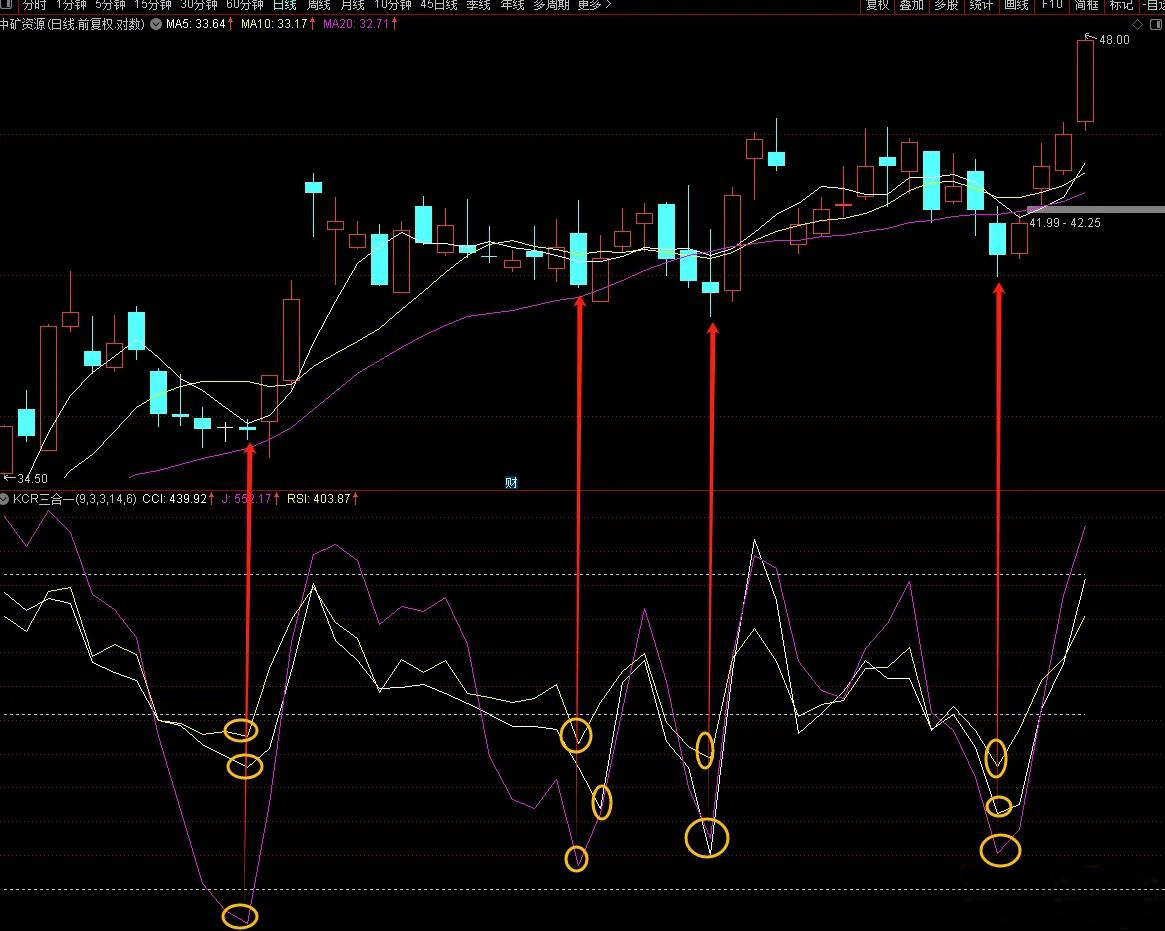
Task: Expand the dropdown next to 中矿资源 title
Action: (156, 24)
